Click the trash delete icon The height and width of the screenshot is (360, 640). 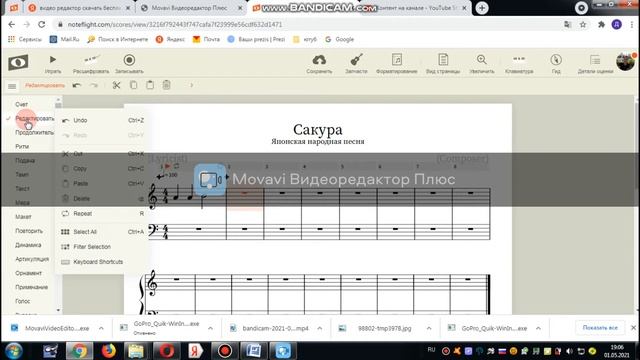[x=167, y=85]
